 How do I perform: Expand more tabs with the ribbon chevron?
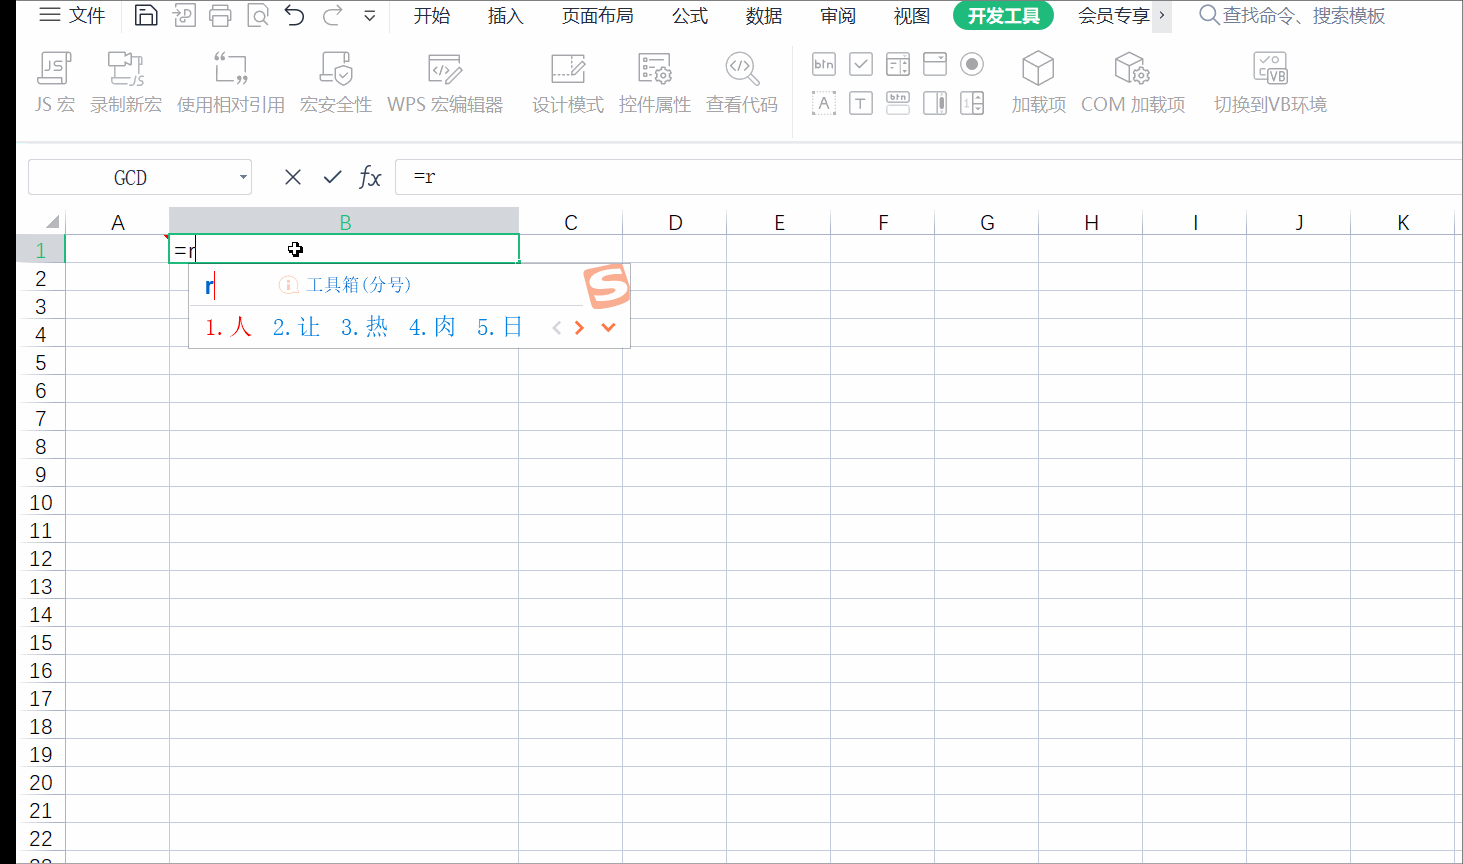1162,16
